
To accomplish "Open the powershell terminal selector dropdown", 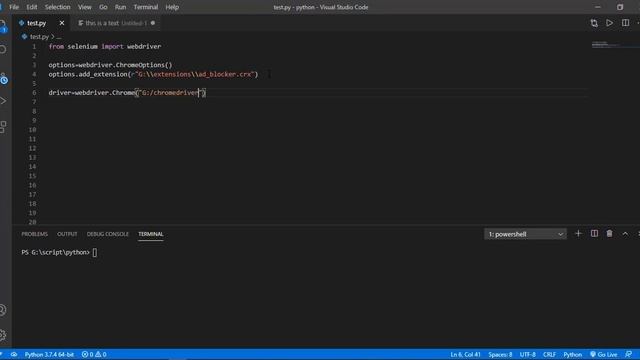I will [525, 234].
